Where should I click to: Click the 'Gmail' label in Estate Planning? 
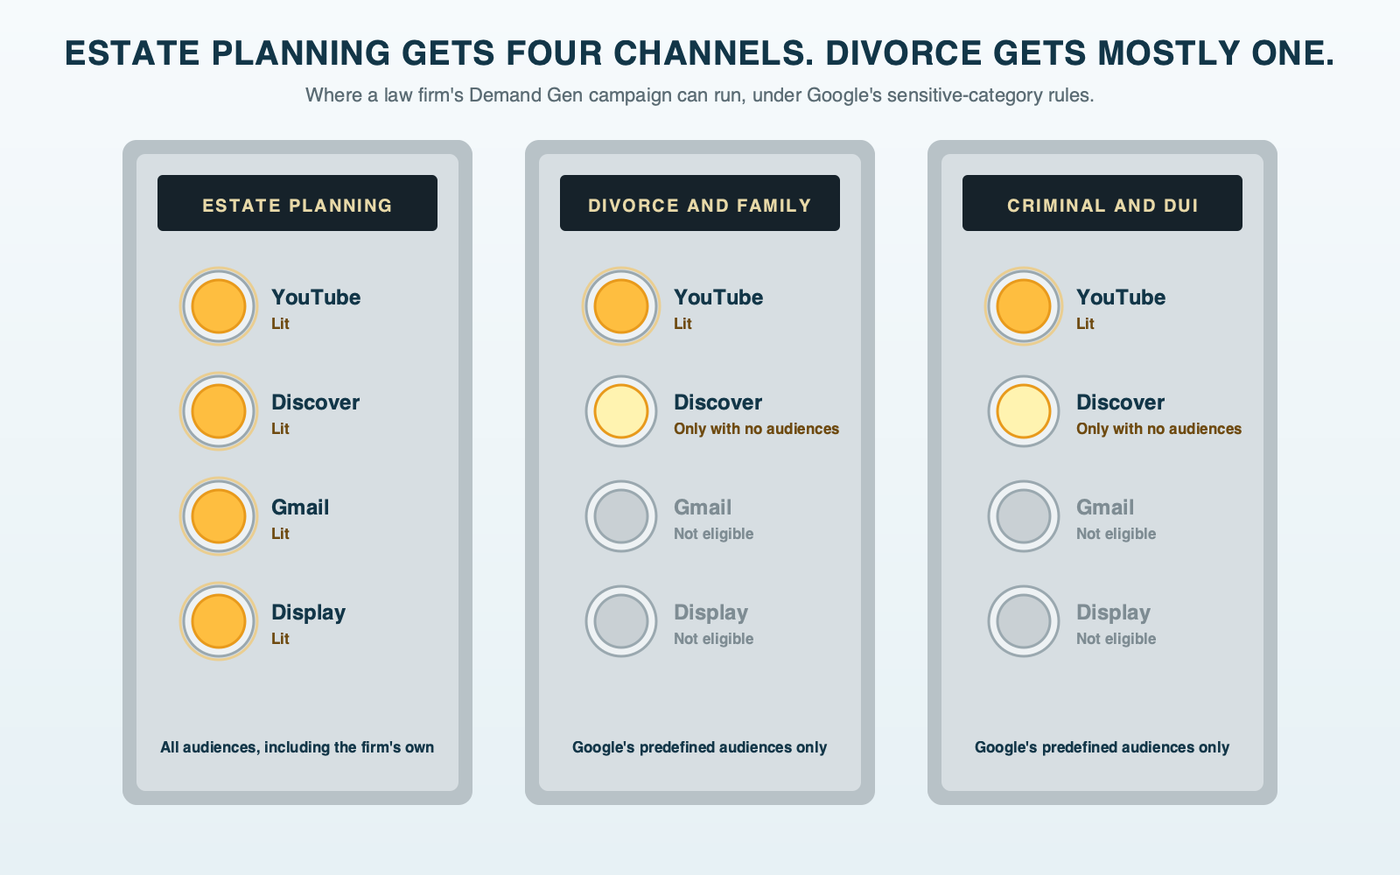tap(300, 507)
